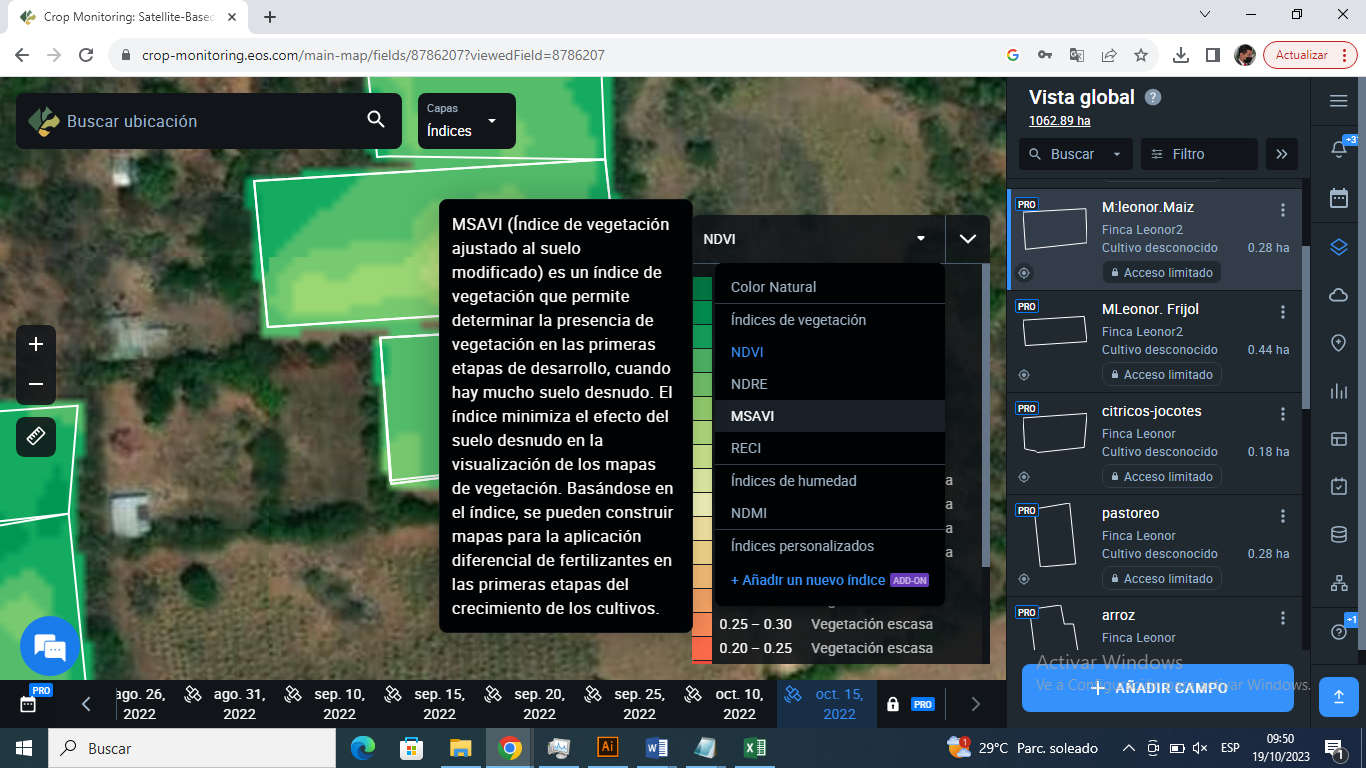This screenshot has height=768, width=1366.
Task: Select the oct. 10, 2022 timeline date
Action: [x=739, y=703]
